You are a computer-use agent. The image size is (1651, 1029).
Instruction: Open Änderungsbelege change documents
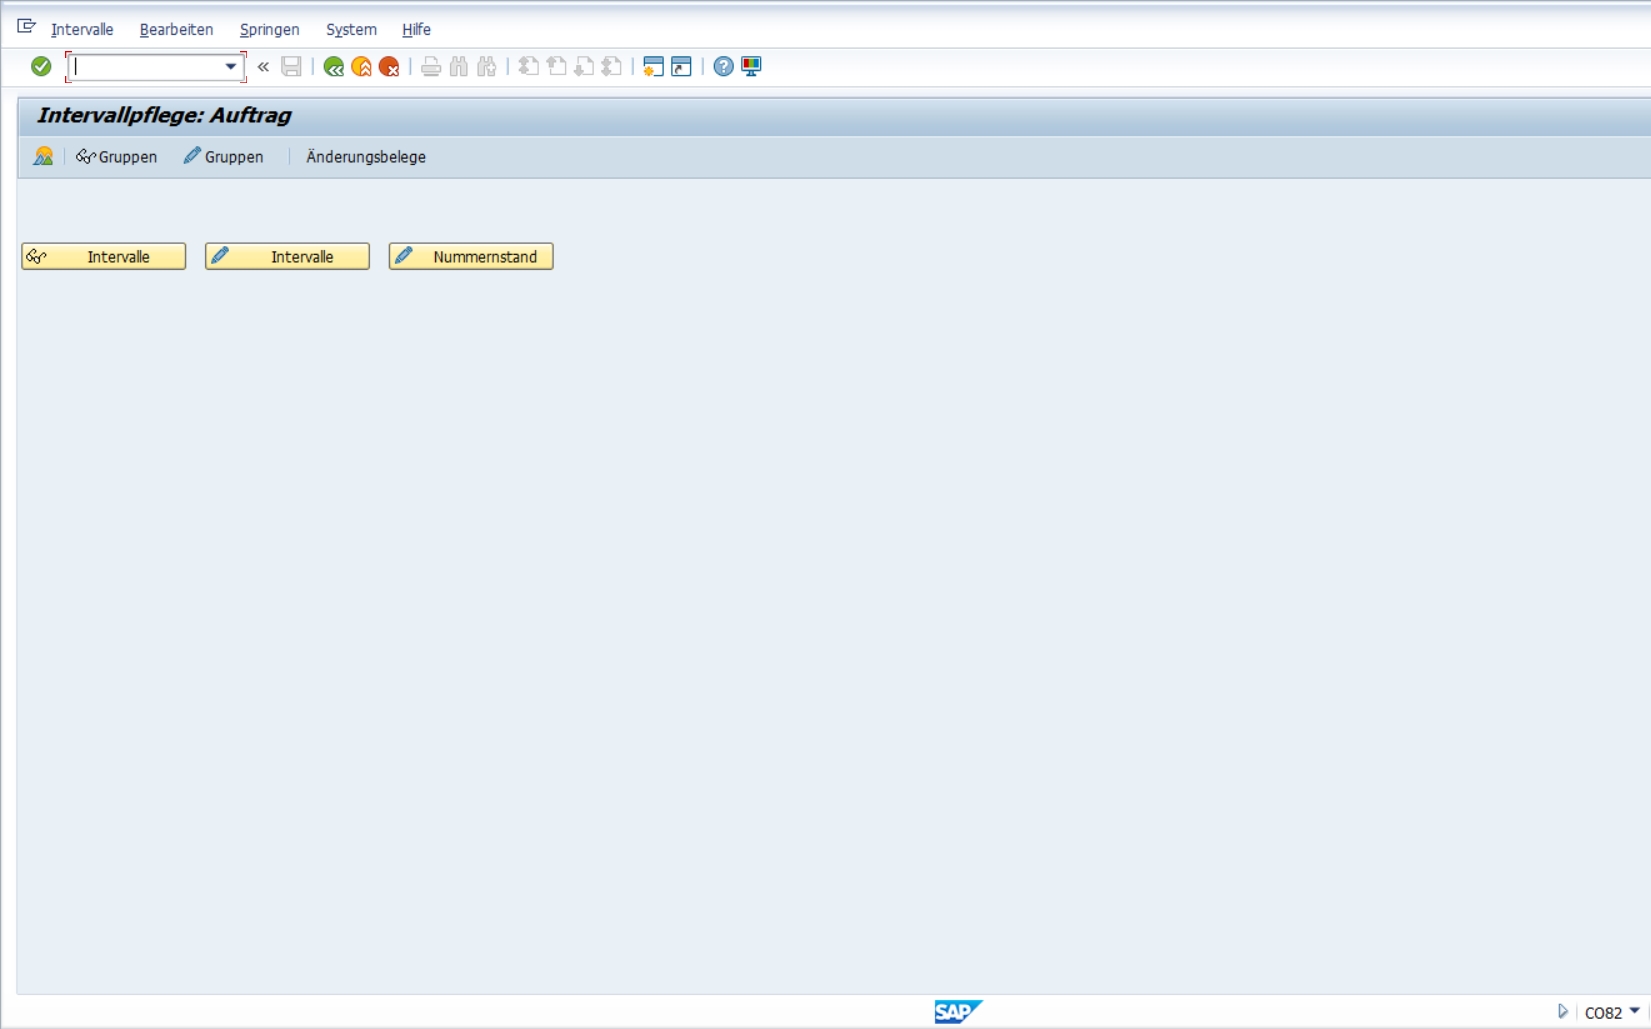(366, 157)
